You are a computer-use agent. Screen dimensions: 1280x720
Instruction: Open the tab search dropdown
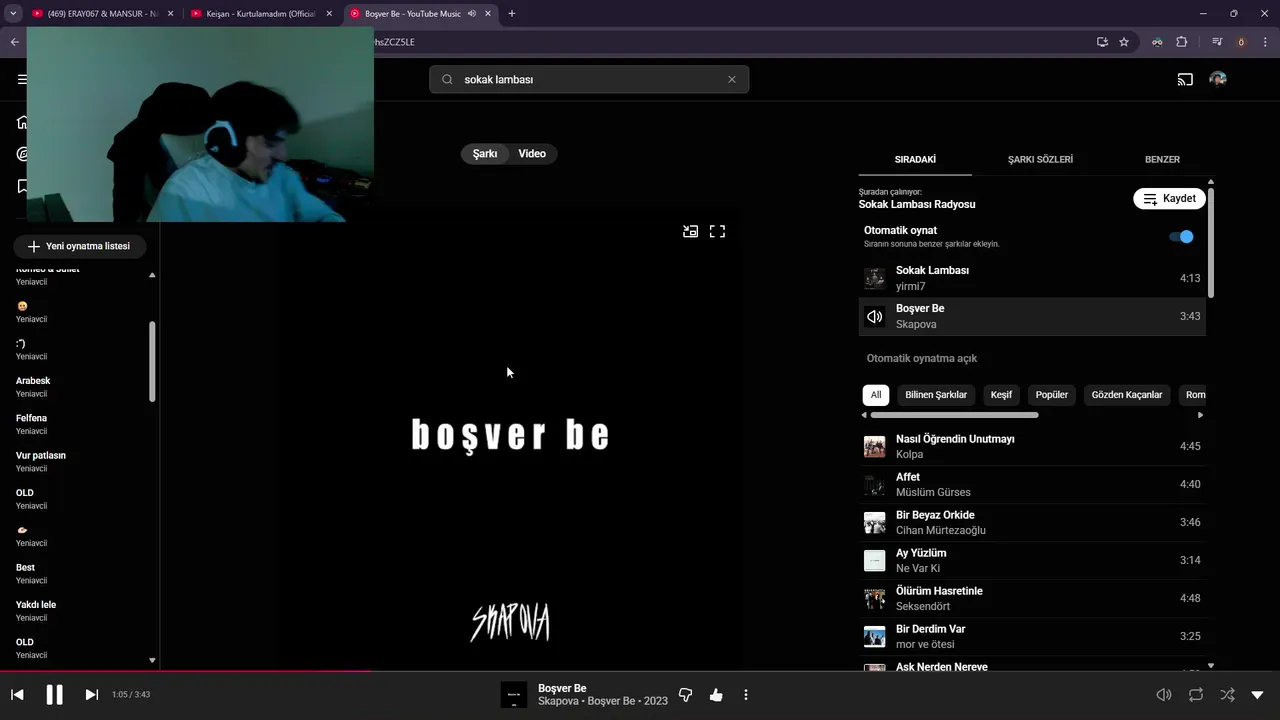pos(13,13)
